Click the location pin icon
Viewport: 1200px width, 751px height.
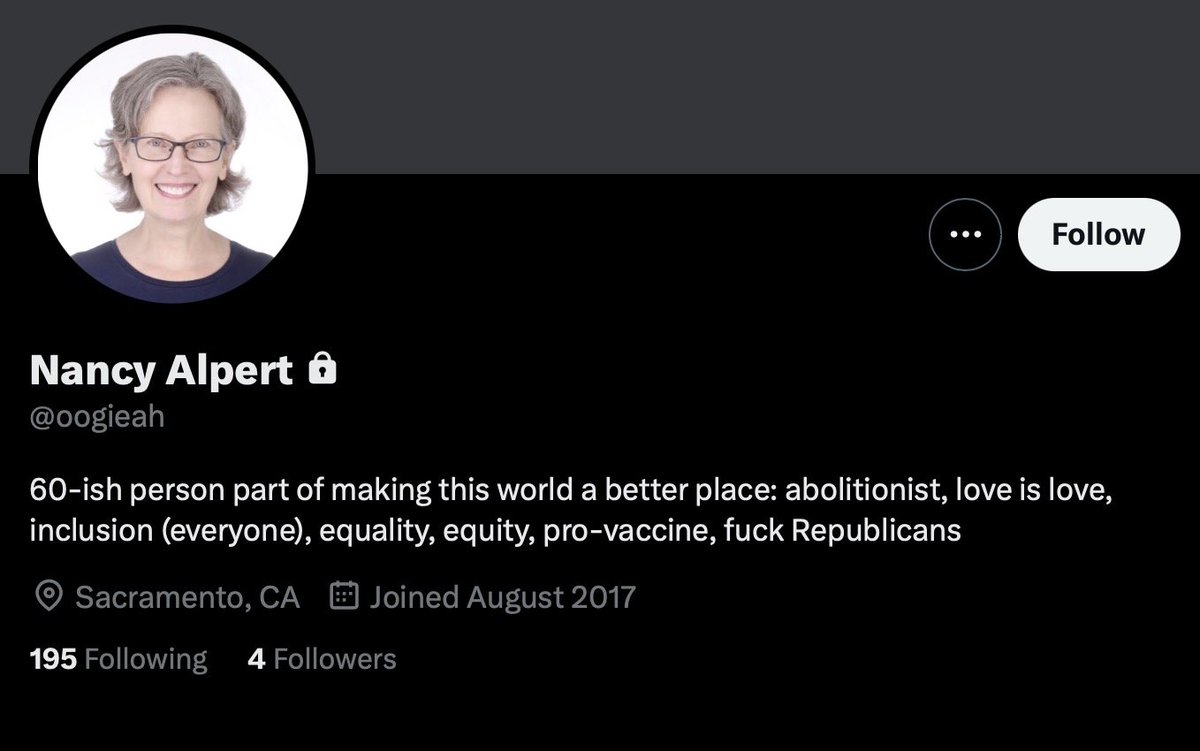point(47,597)
